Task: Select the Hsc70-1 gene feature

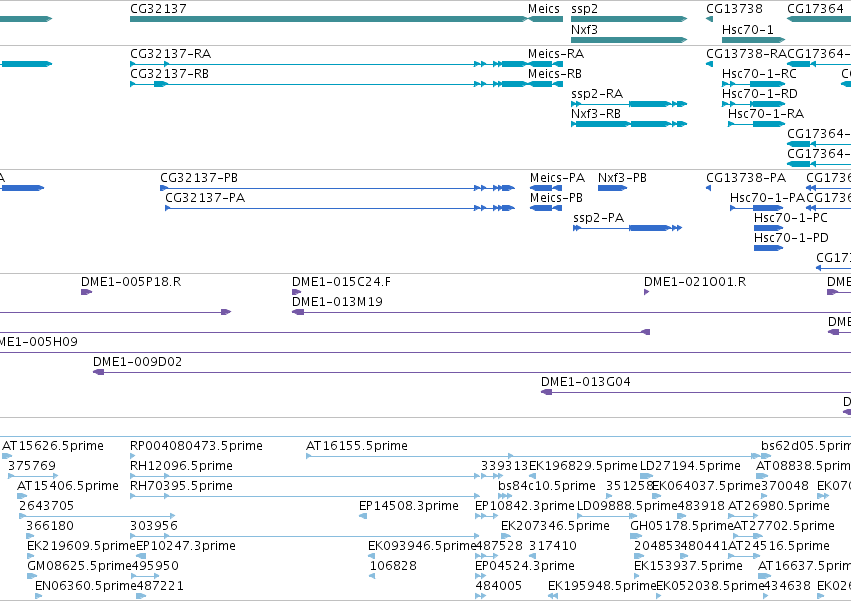Action: tap(753, 40)
